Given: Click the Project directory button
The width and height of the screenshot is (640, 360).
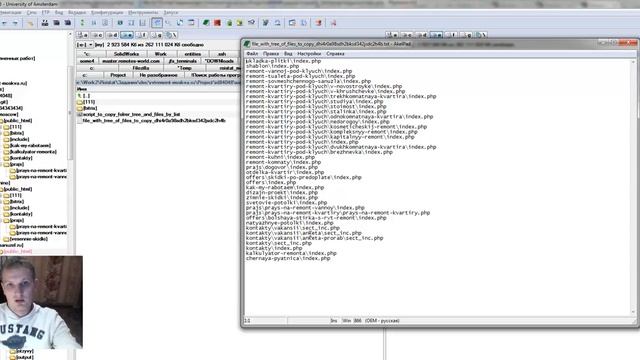Looking at the screenshot, I should (118, 75).
